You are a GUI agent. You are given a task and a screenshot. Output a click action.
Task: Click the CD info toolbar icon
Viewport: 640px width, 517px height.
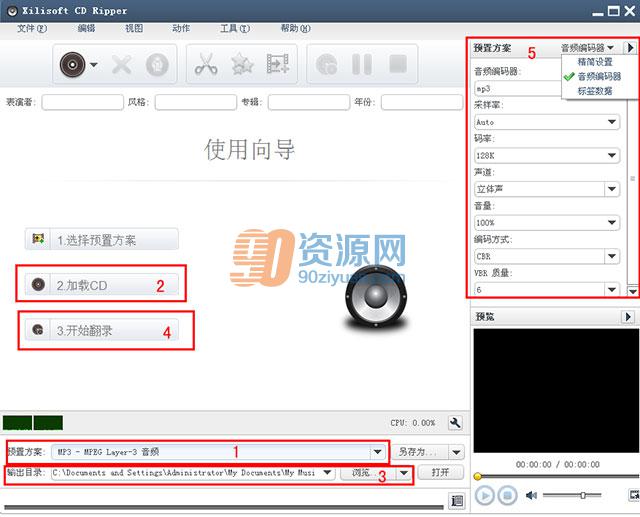tap(157, 64)
